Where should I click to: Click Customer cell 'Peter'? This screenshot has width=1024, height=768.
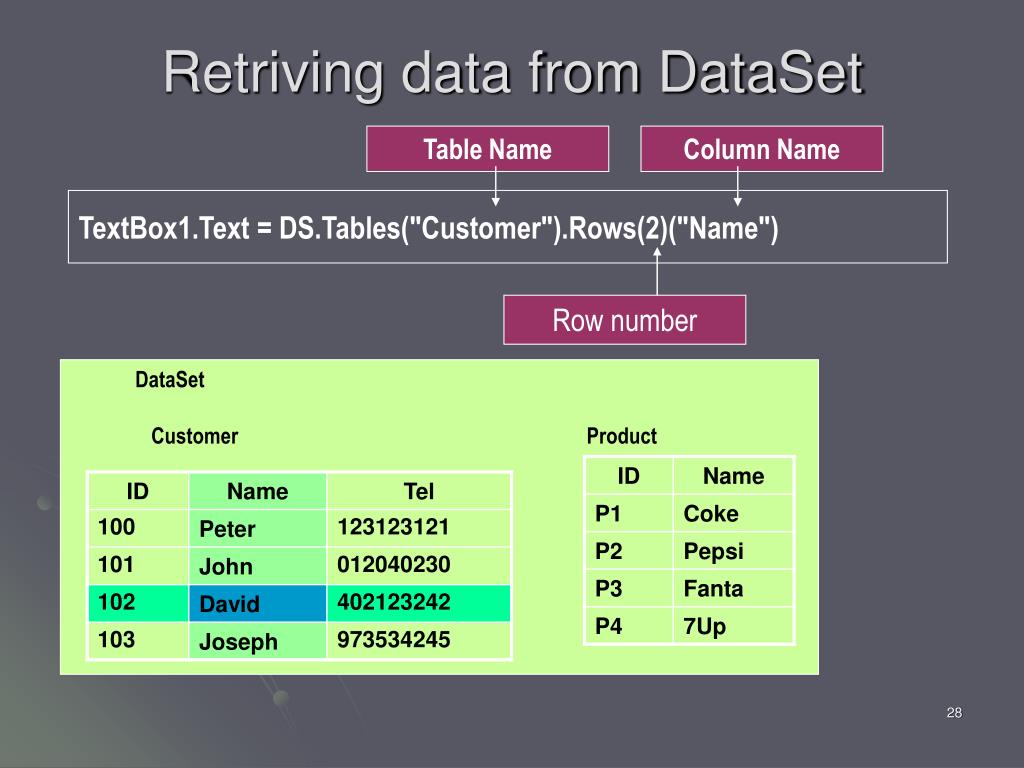tap(258, 528)
